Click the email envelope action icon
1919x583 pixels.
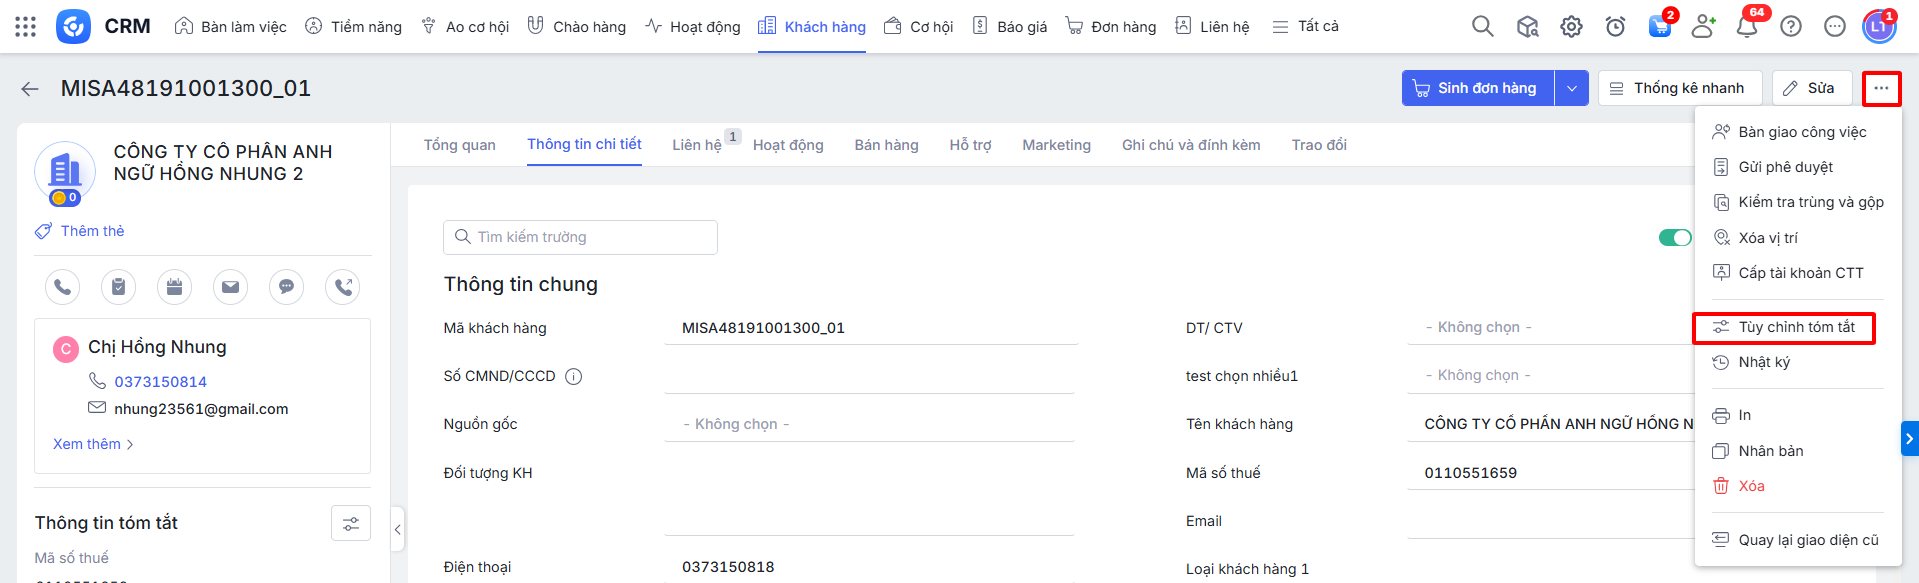click(230, 287)
